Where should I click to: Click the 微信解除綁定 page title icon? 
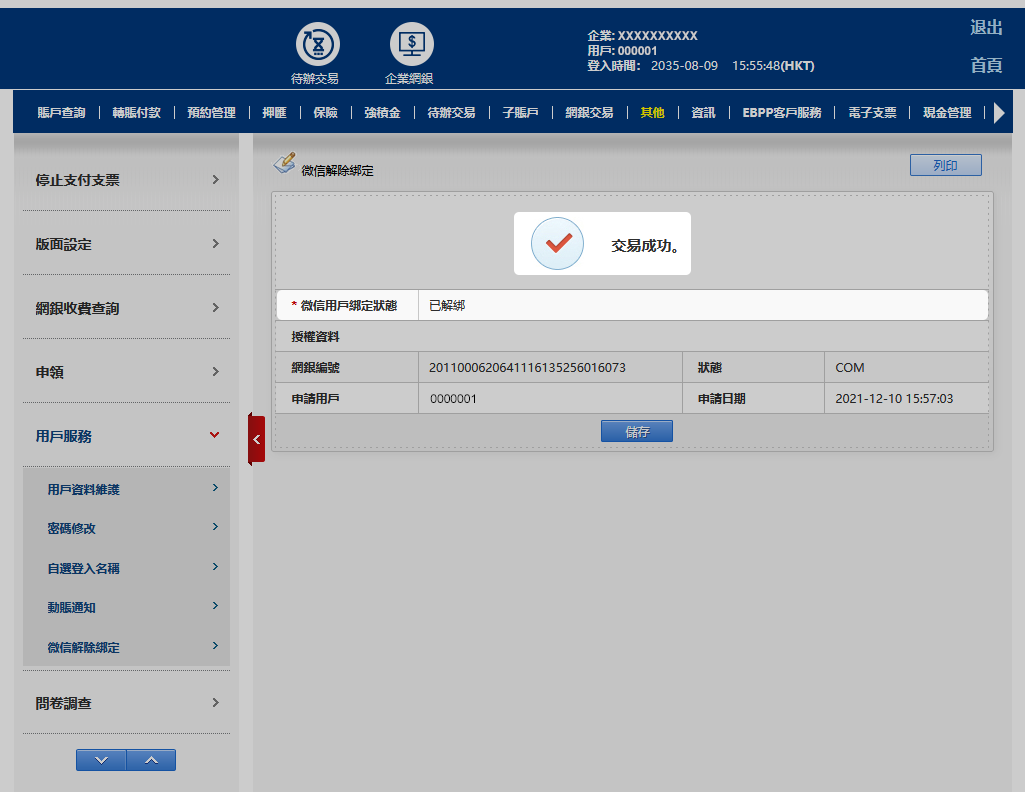coord(285,163)
